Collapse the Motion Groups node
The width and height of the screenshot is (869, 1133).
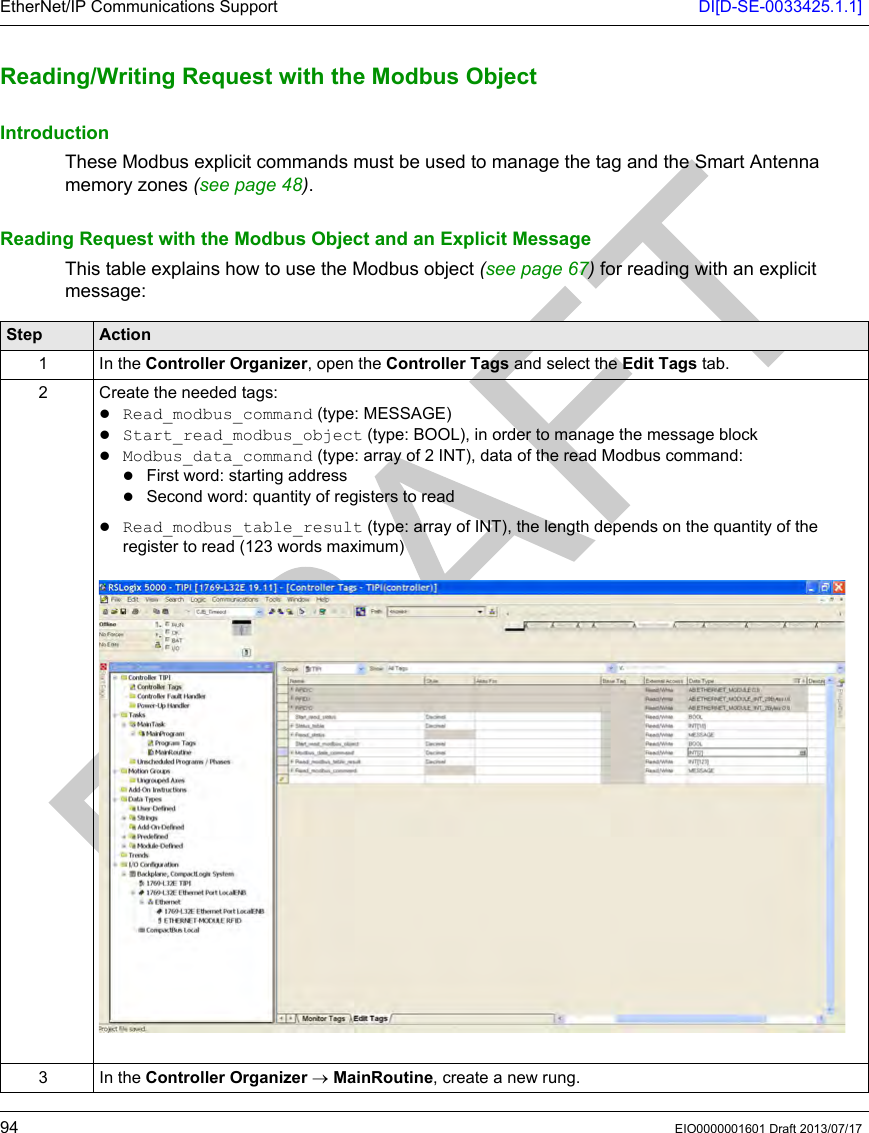(116, 772)
